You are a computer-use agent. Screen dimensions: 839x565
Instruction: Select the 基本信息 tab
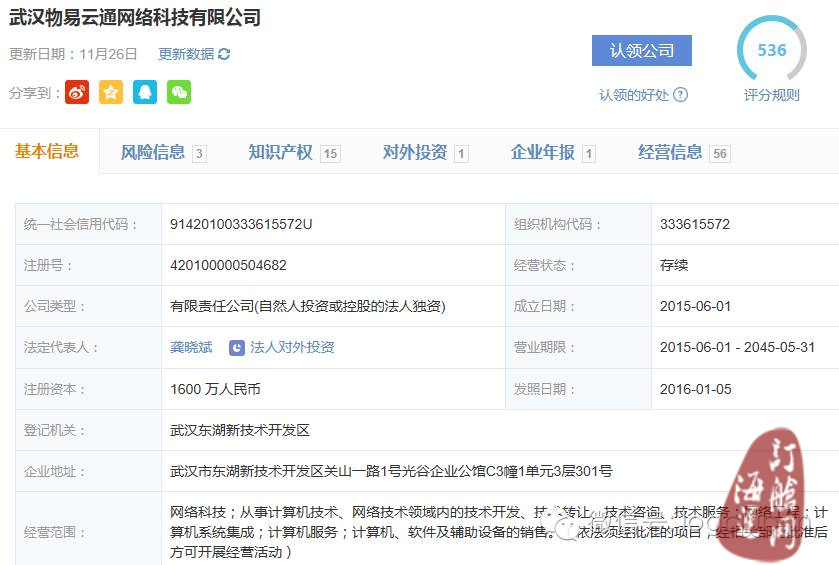tap(47, 151)
